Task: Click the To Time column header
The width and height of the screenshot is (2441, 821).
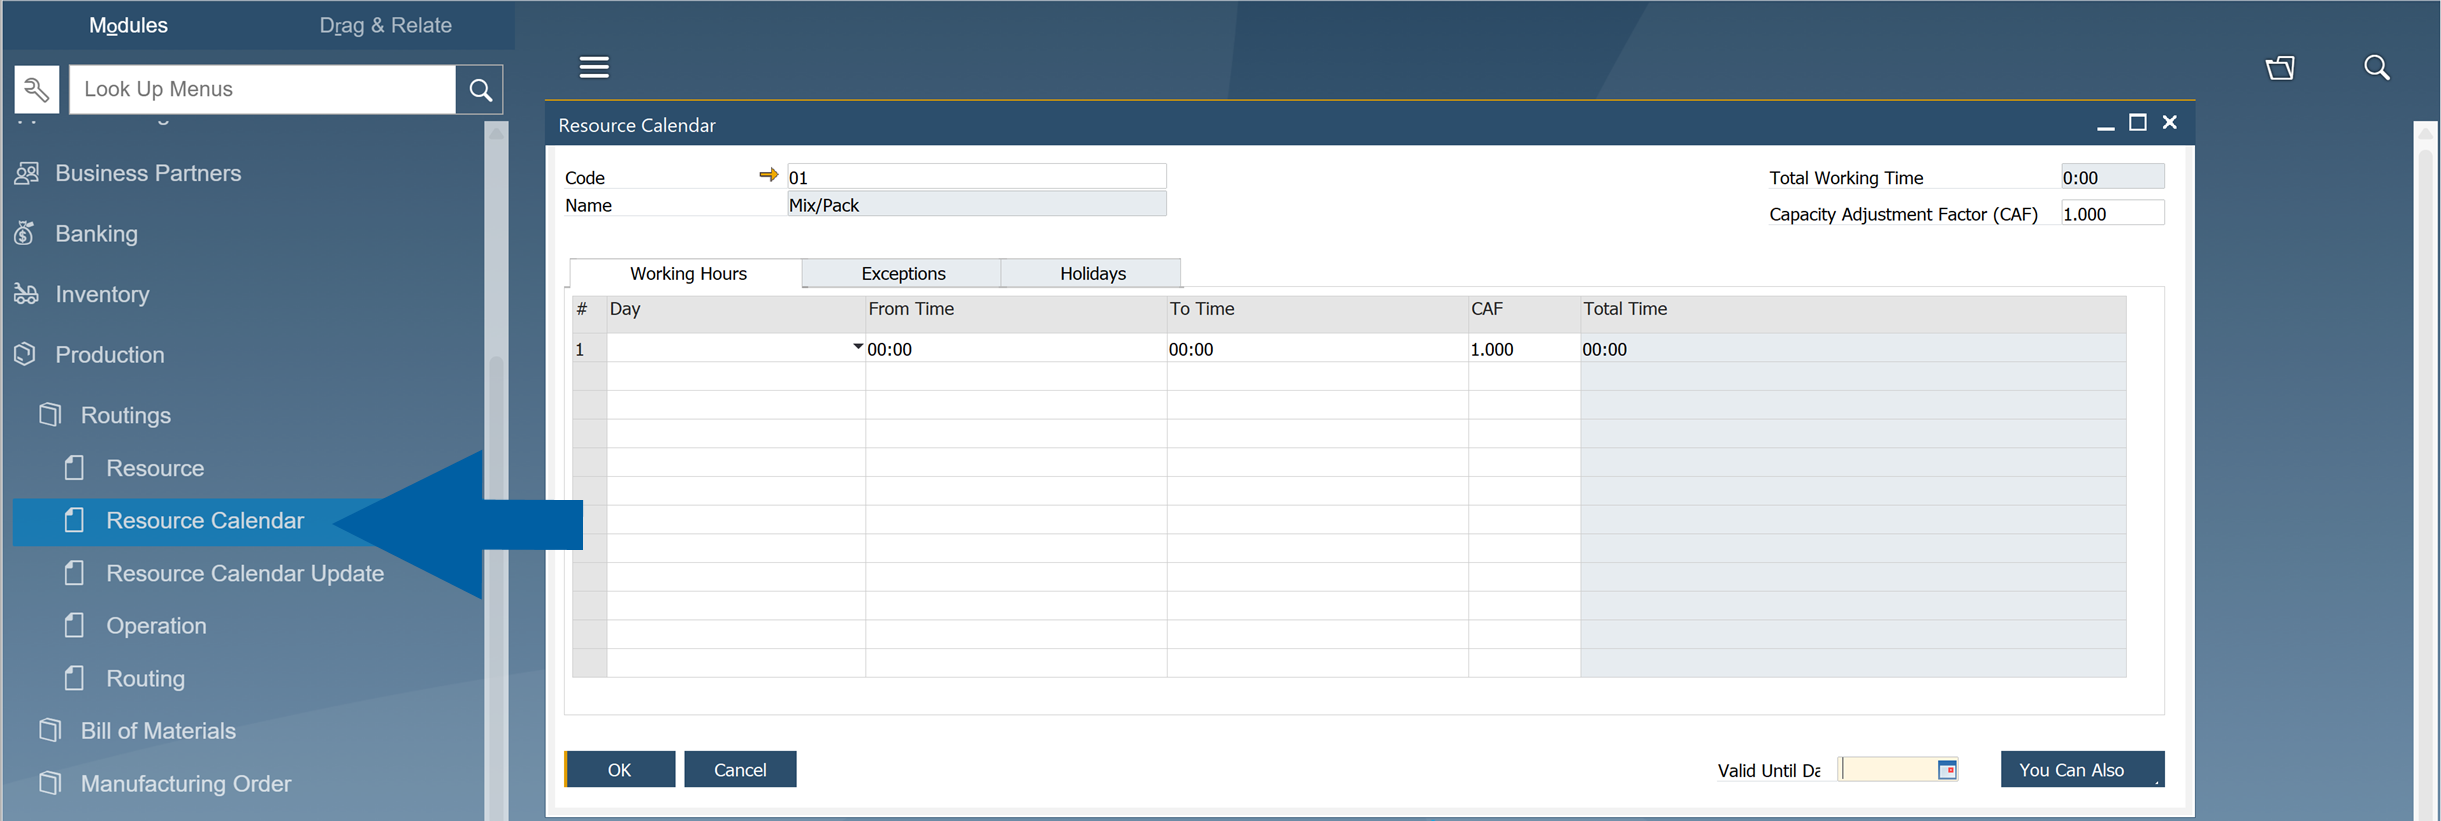Action: (x=1317, y=313)
